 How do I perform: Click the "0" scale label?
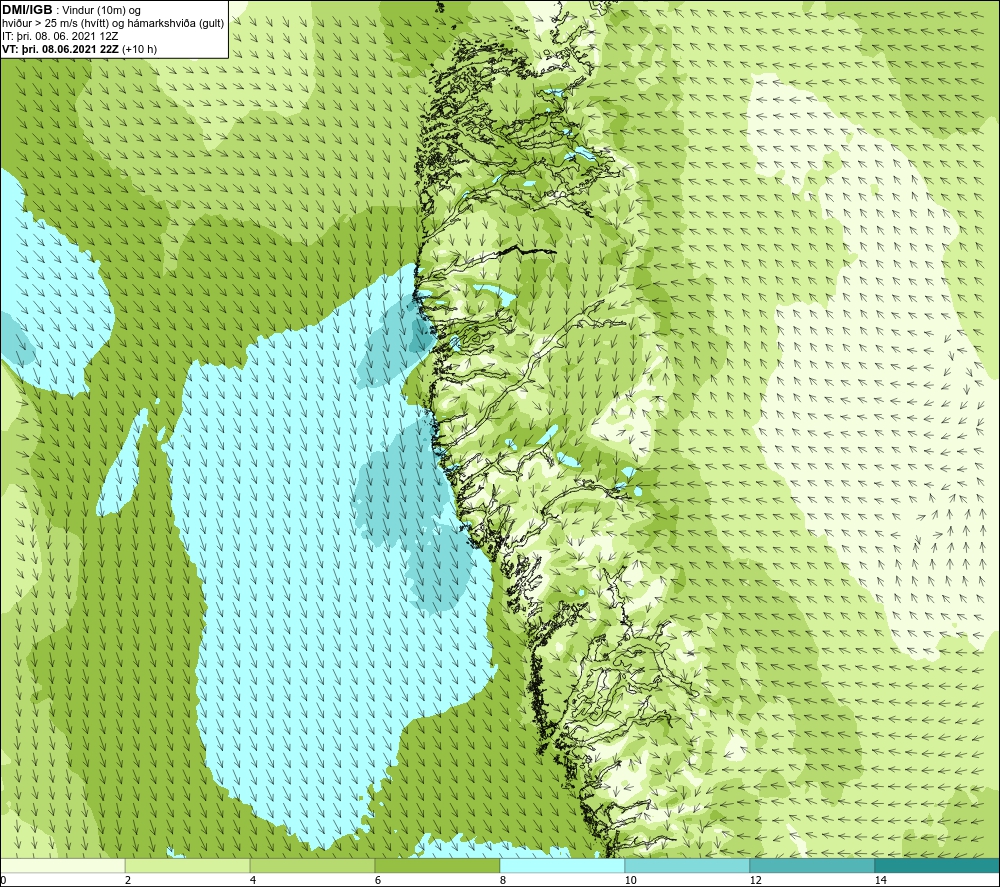click(3, 880)
